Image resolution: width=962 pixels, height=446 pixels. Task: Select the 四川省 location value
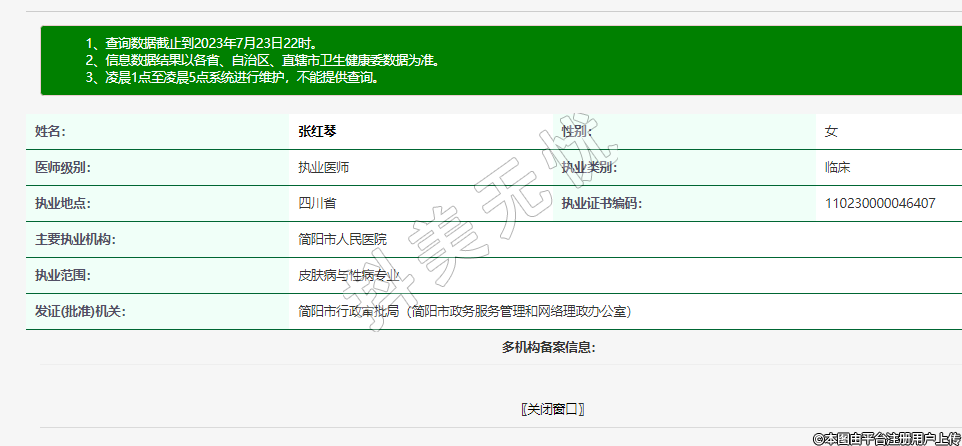[x=317, y=203]
